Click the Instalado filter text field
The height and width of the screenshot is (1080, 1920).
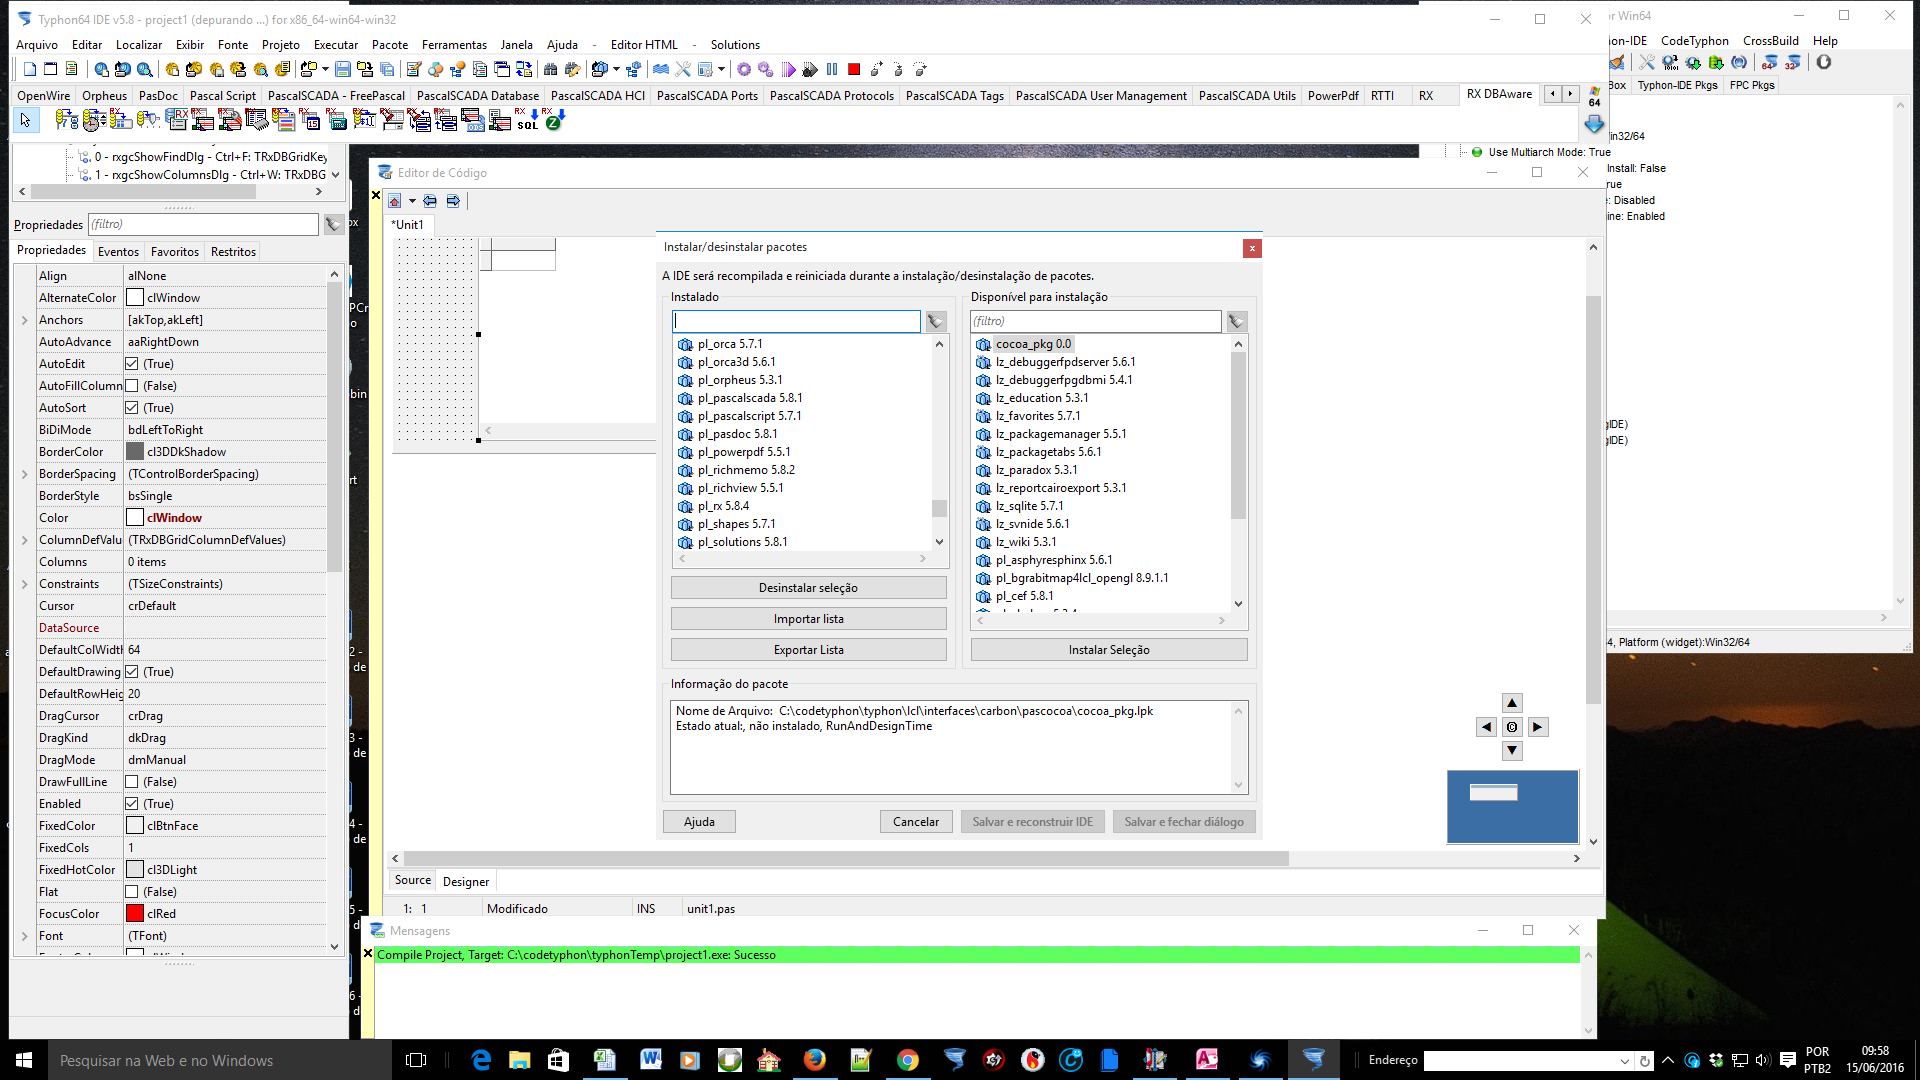796,321
